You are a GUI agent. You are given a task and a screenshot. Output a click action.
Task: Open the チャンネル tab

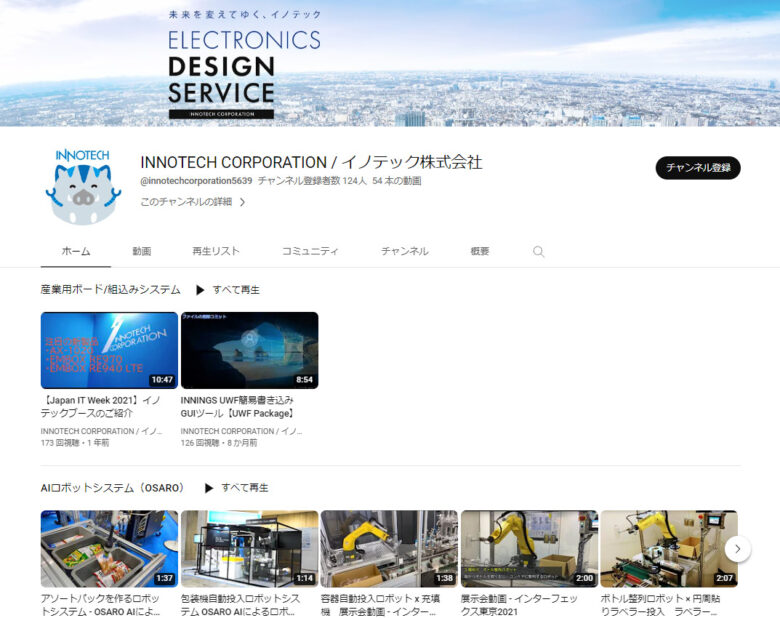404,251
